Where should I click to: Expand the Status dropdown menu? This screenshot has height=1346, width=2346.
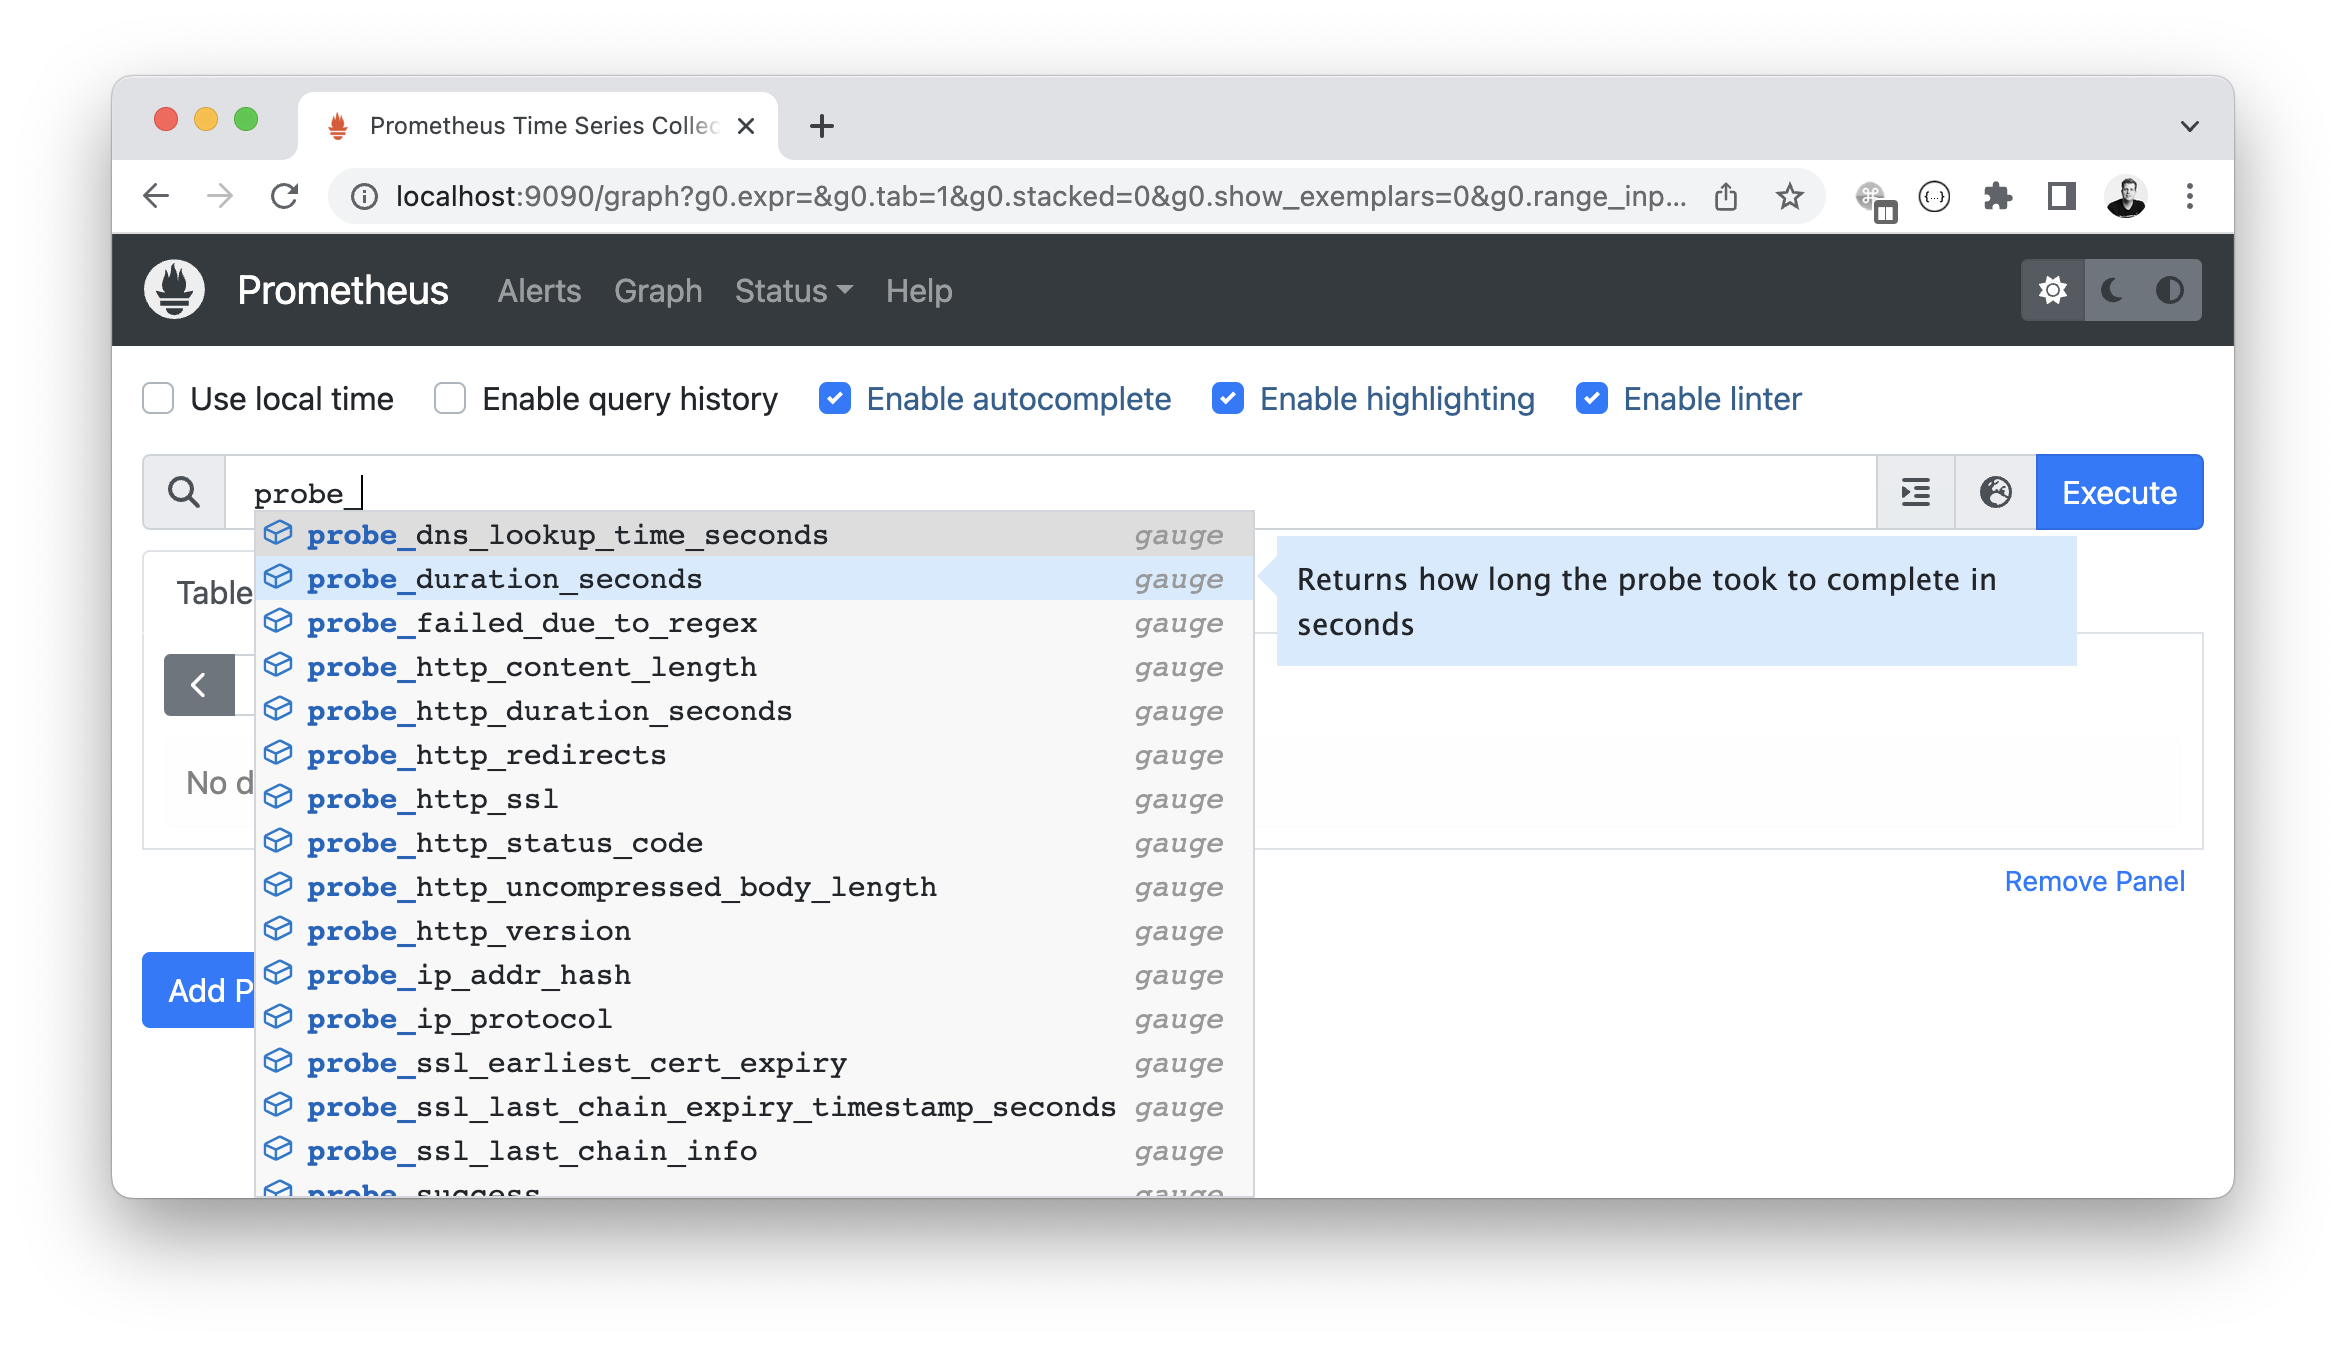pos(794,291)
